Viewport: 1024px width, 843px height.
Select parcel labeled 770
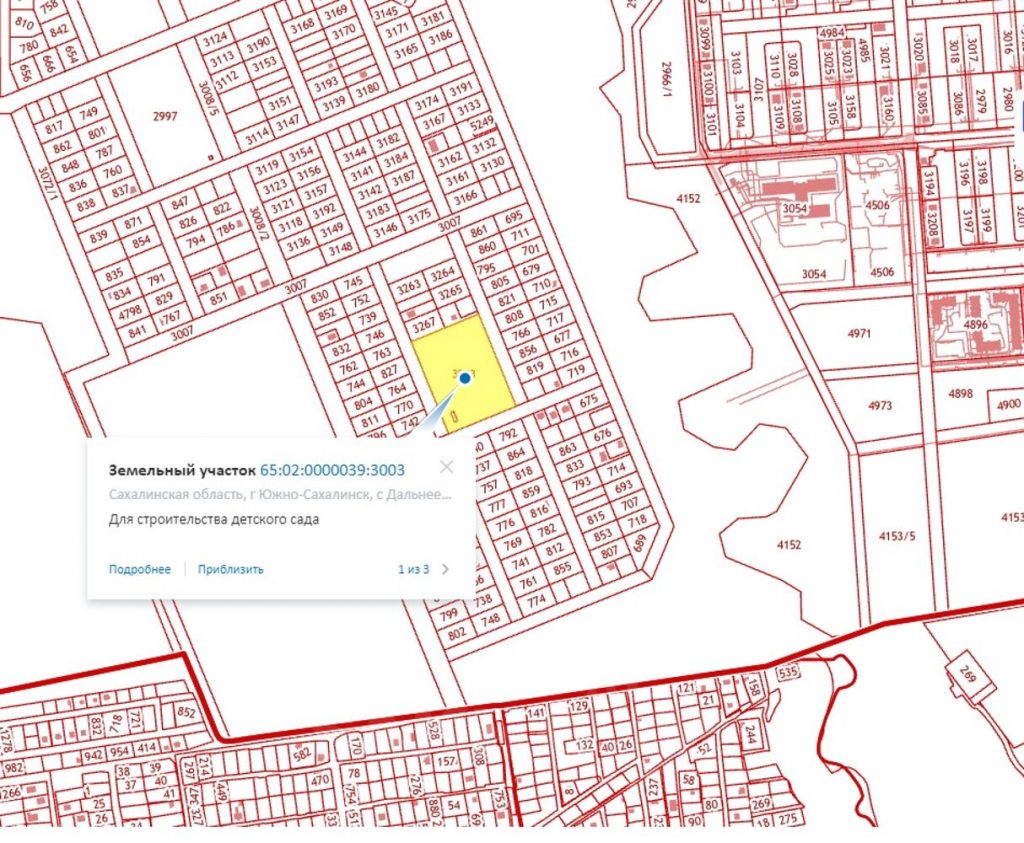click(404, 406)
